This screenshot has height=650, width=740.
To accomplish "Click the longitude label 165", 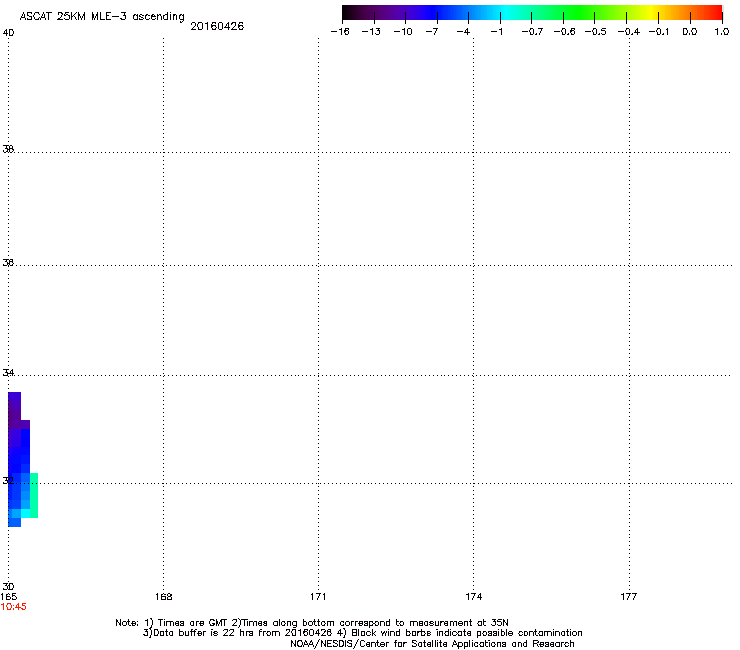I will click(8, 597).
